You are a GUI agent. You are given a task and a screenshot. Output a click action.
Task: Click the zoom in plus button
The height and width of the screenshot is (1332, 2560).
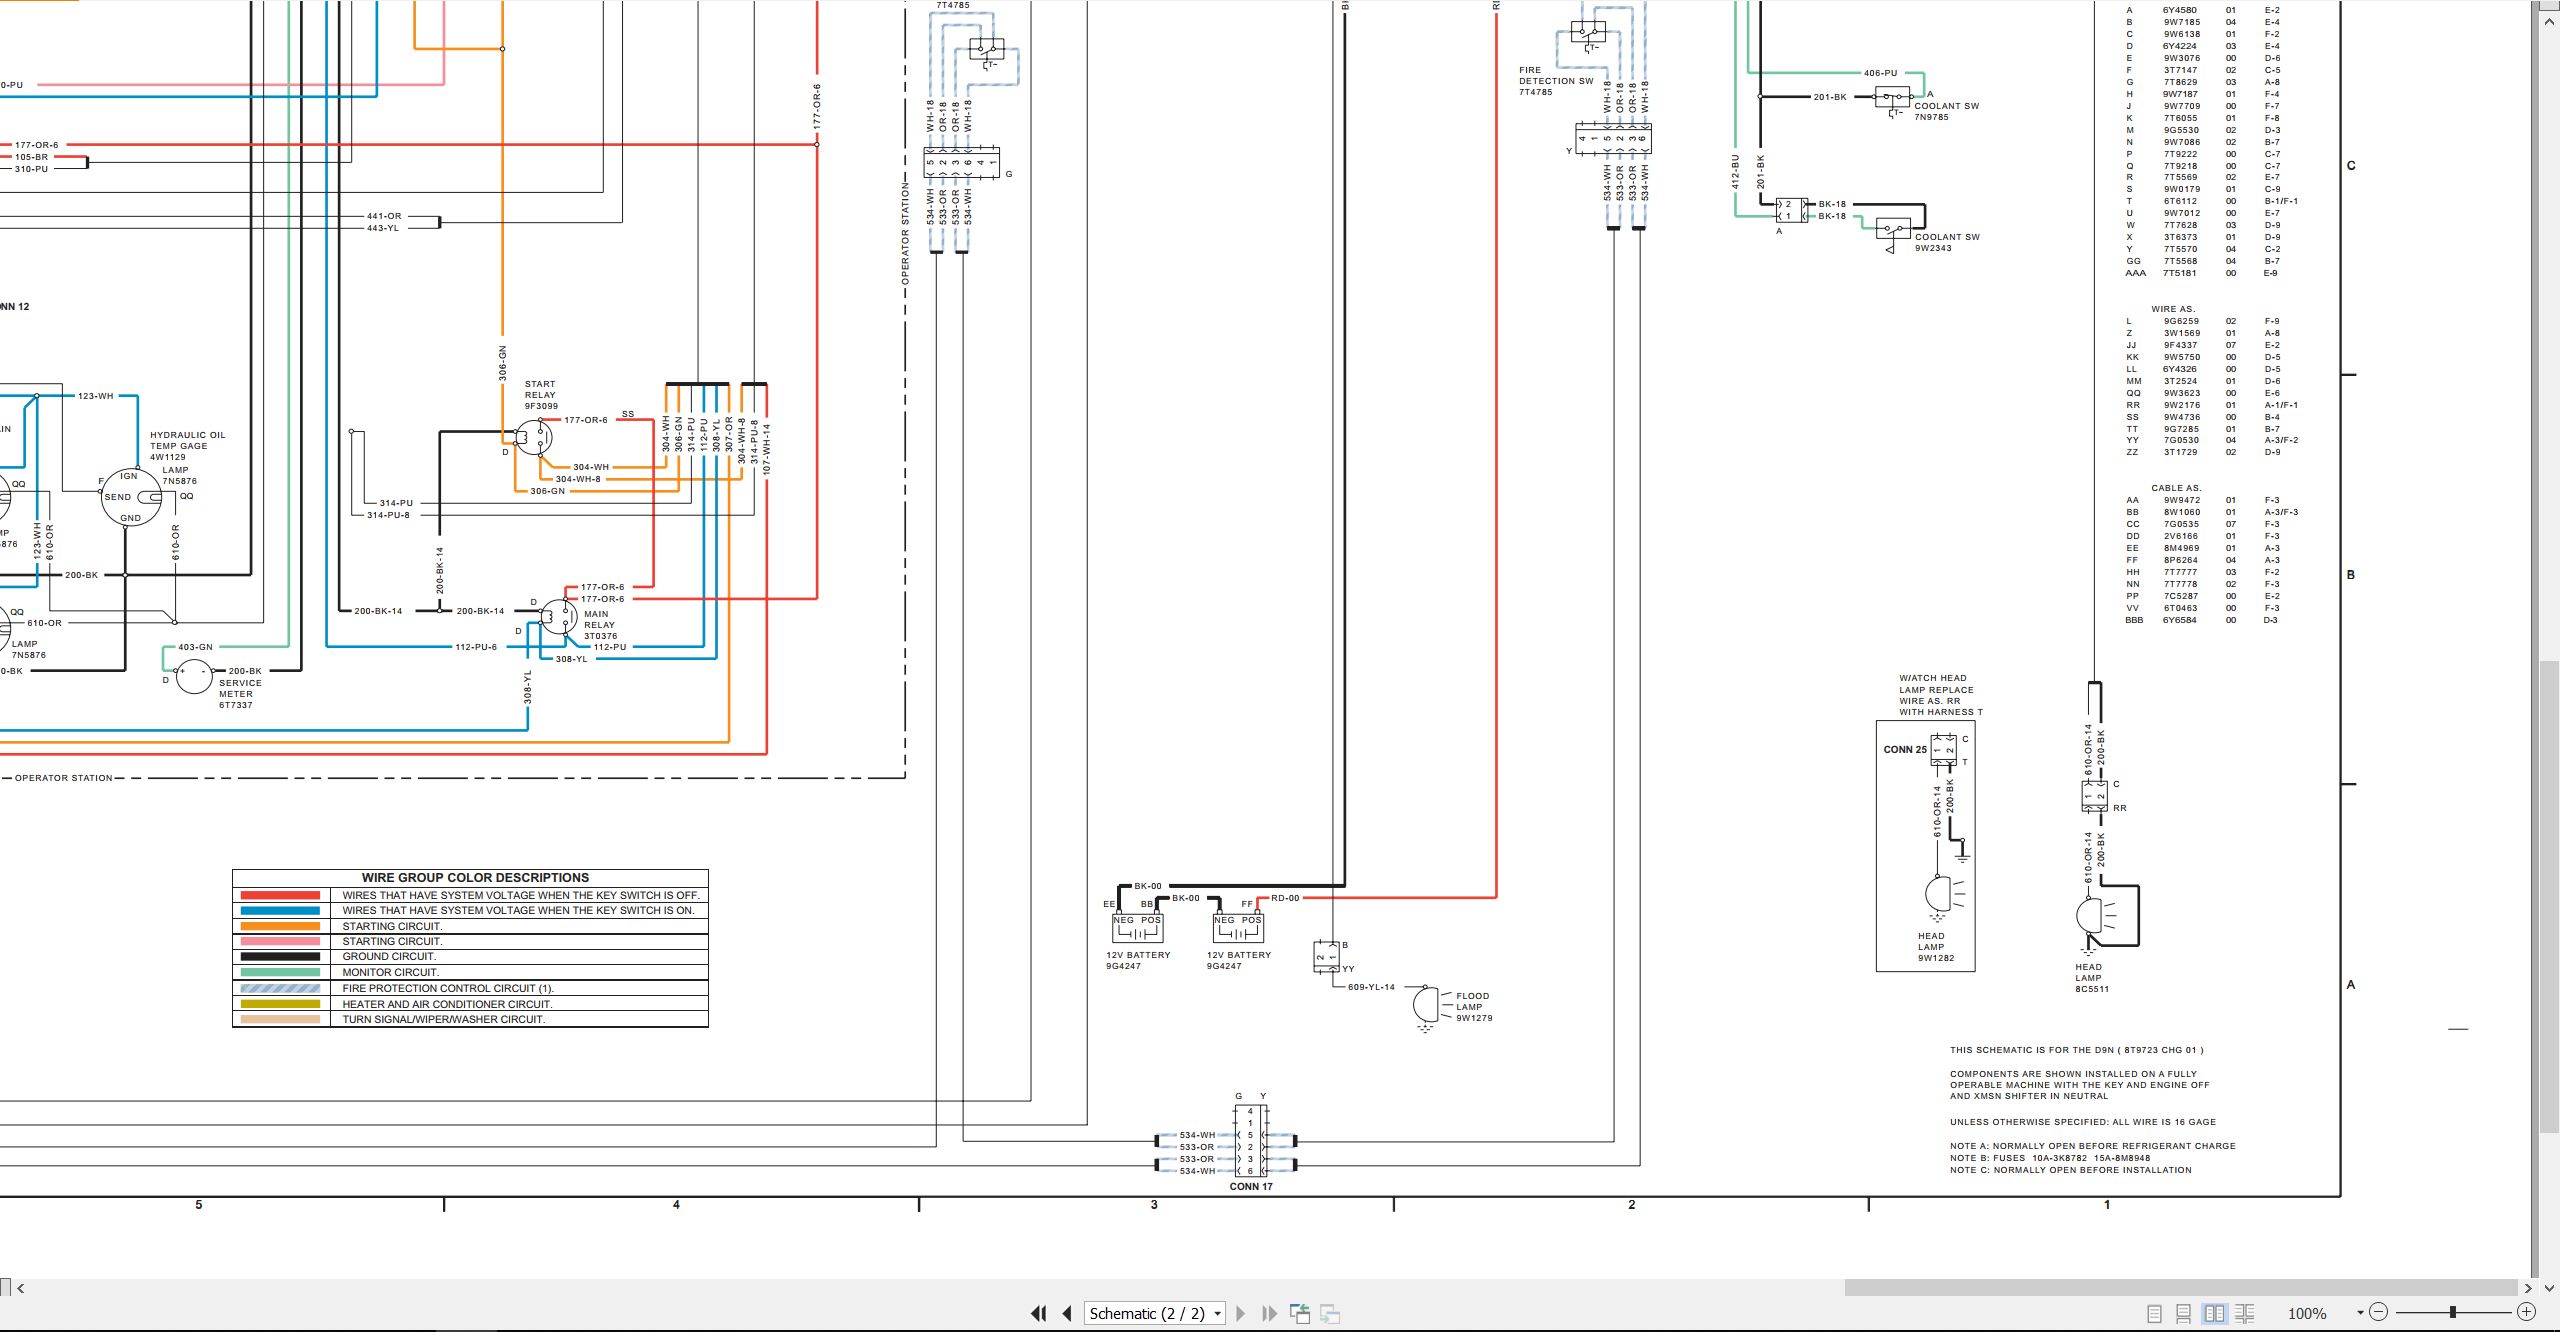2526,1312
